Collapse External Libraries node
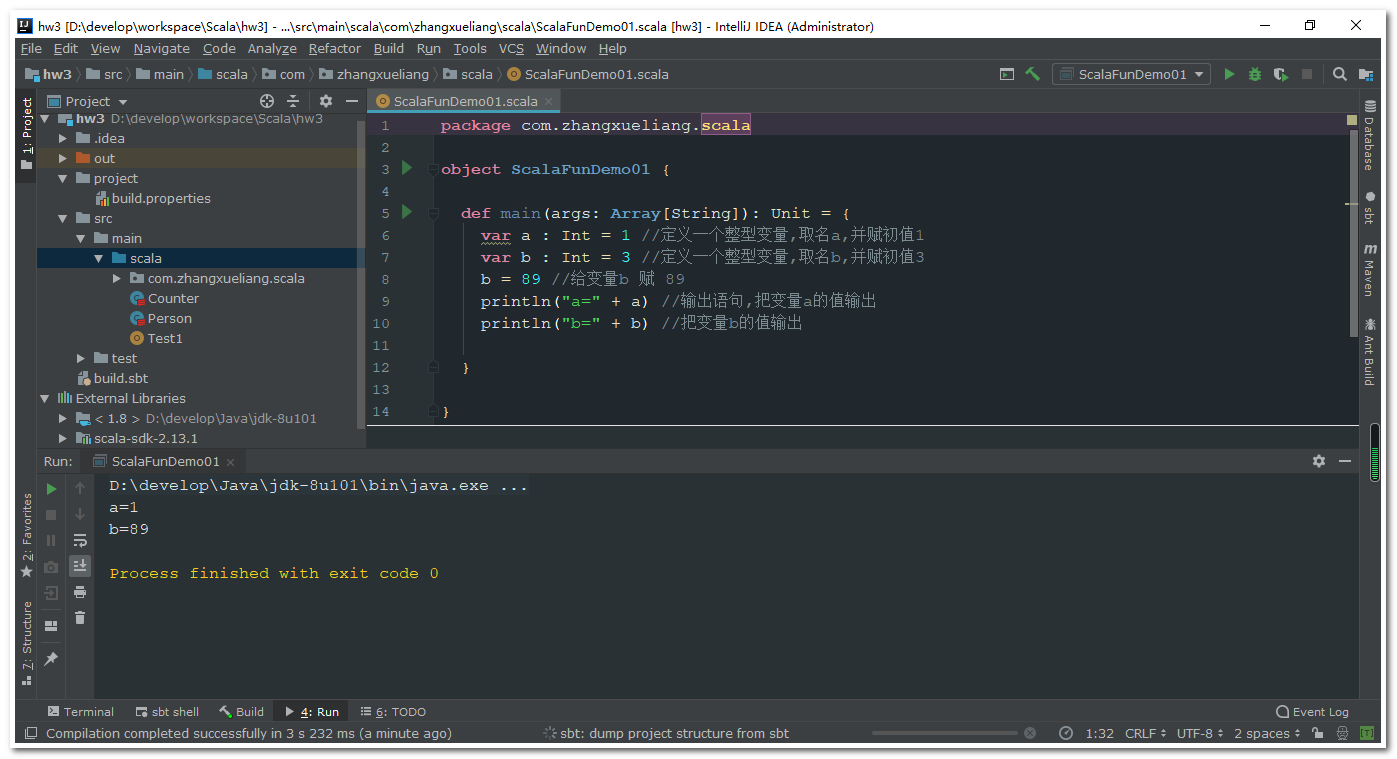This screenshot has width=1397, height=759. tap(45, 398)
